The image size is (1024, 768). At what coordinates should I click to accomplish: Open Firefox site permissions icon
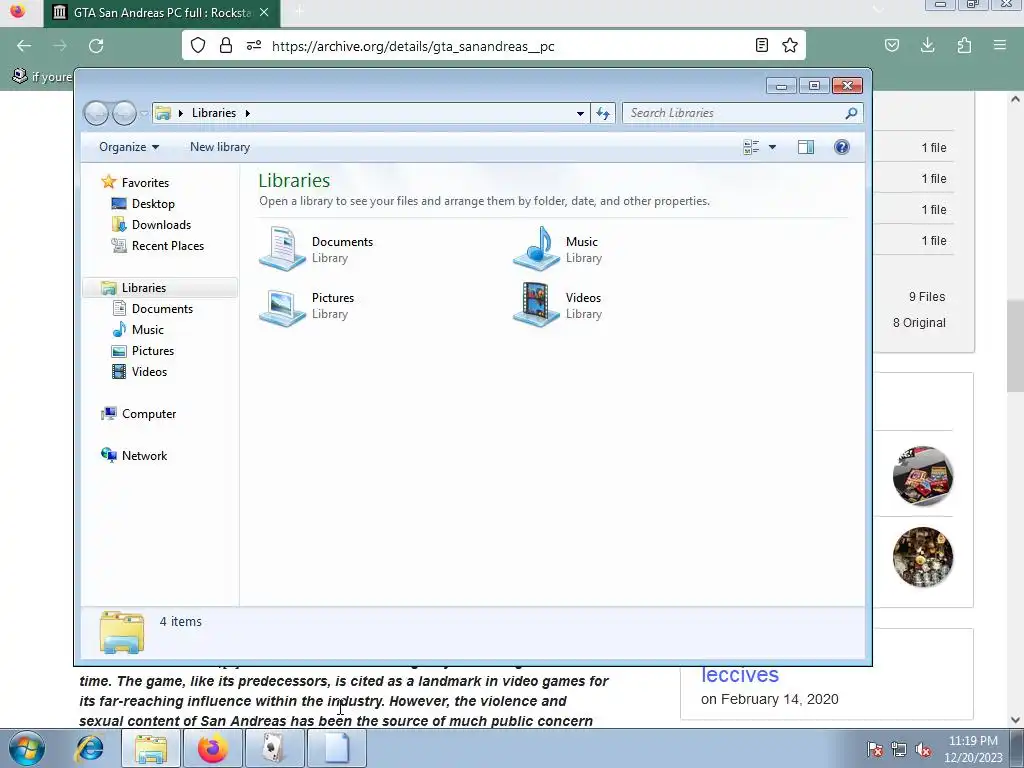tap(254, 45)
